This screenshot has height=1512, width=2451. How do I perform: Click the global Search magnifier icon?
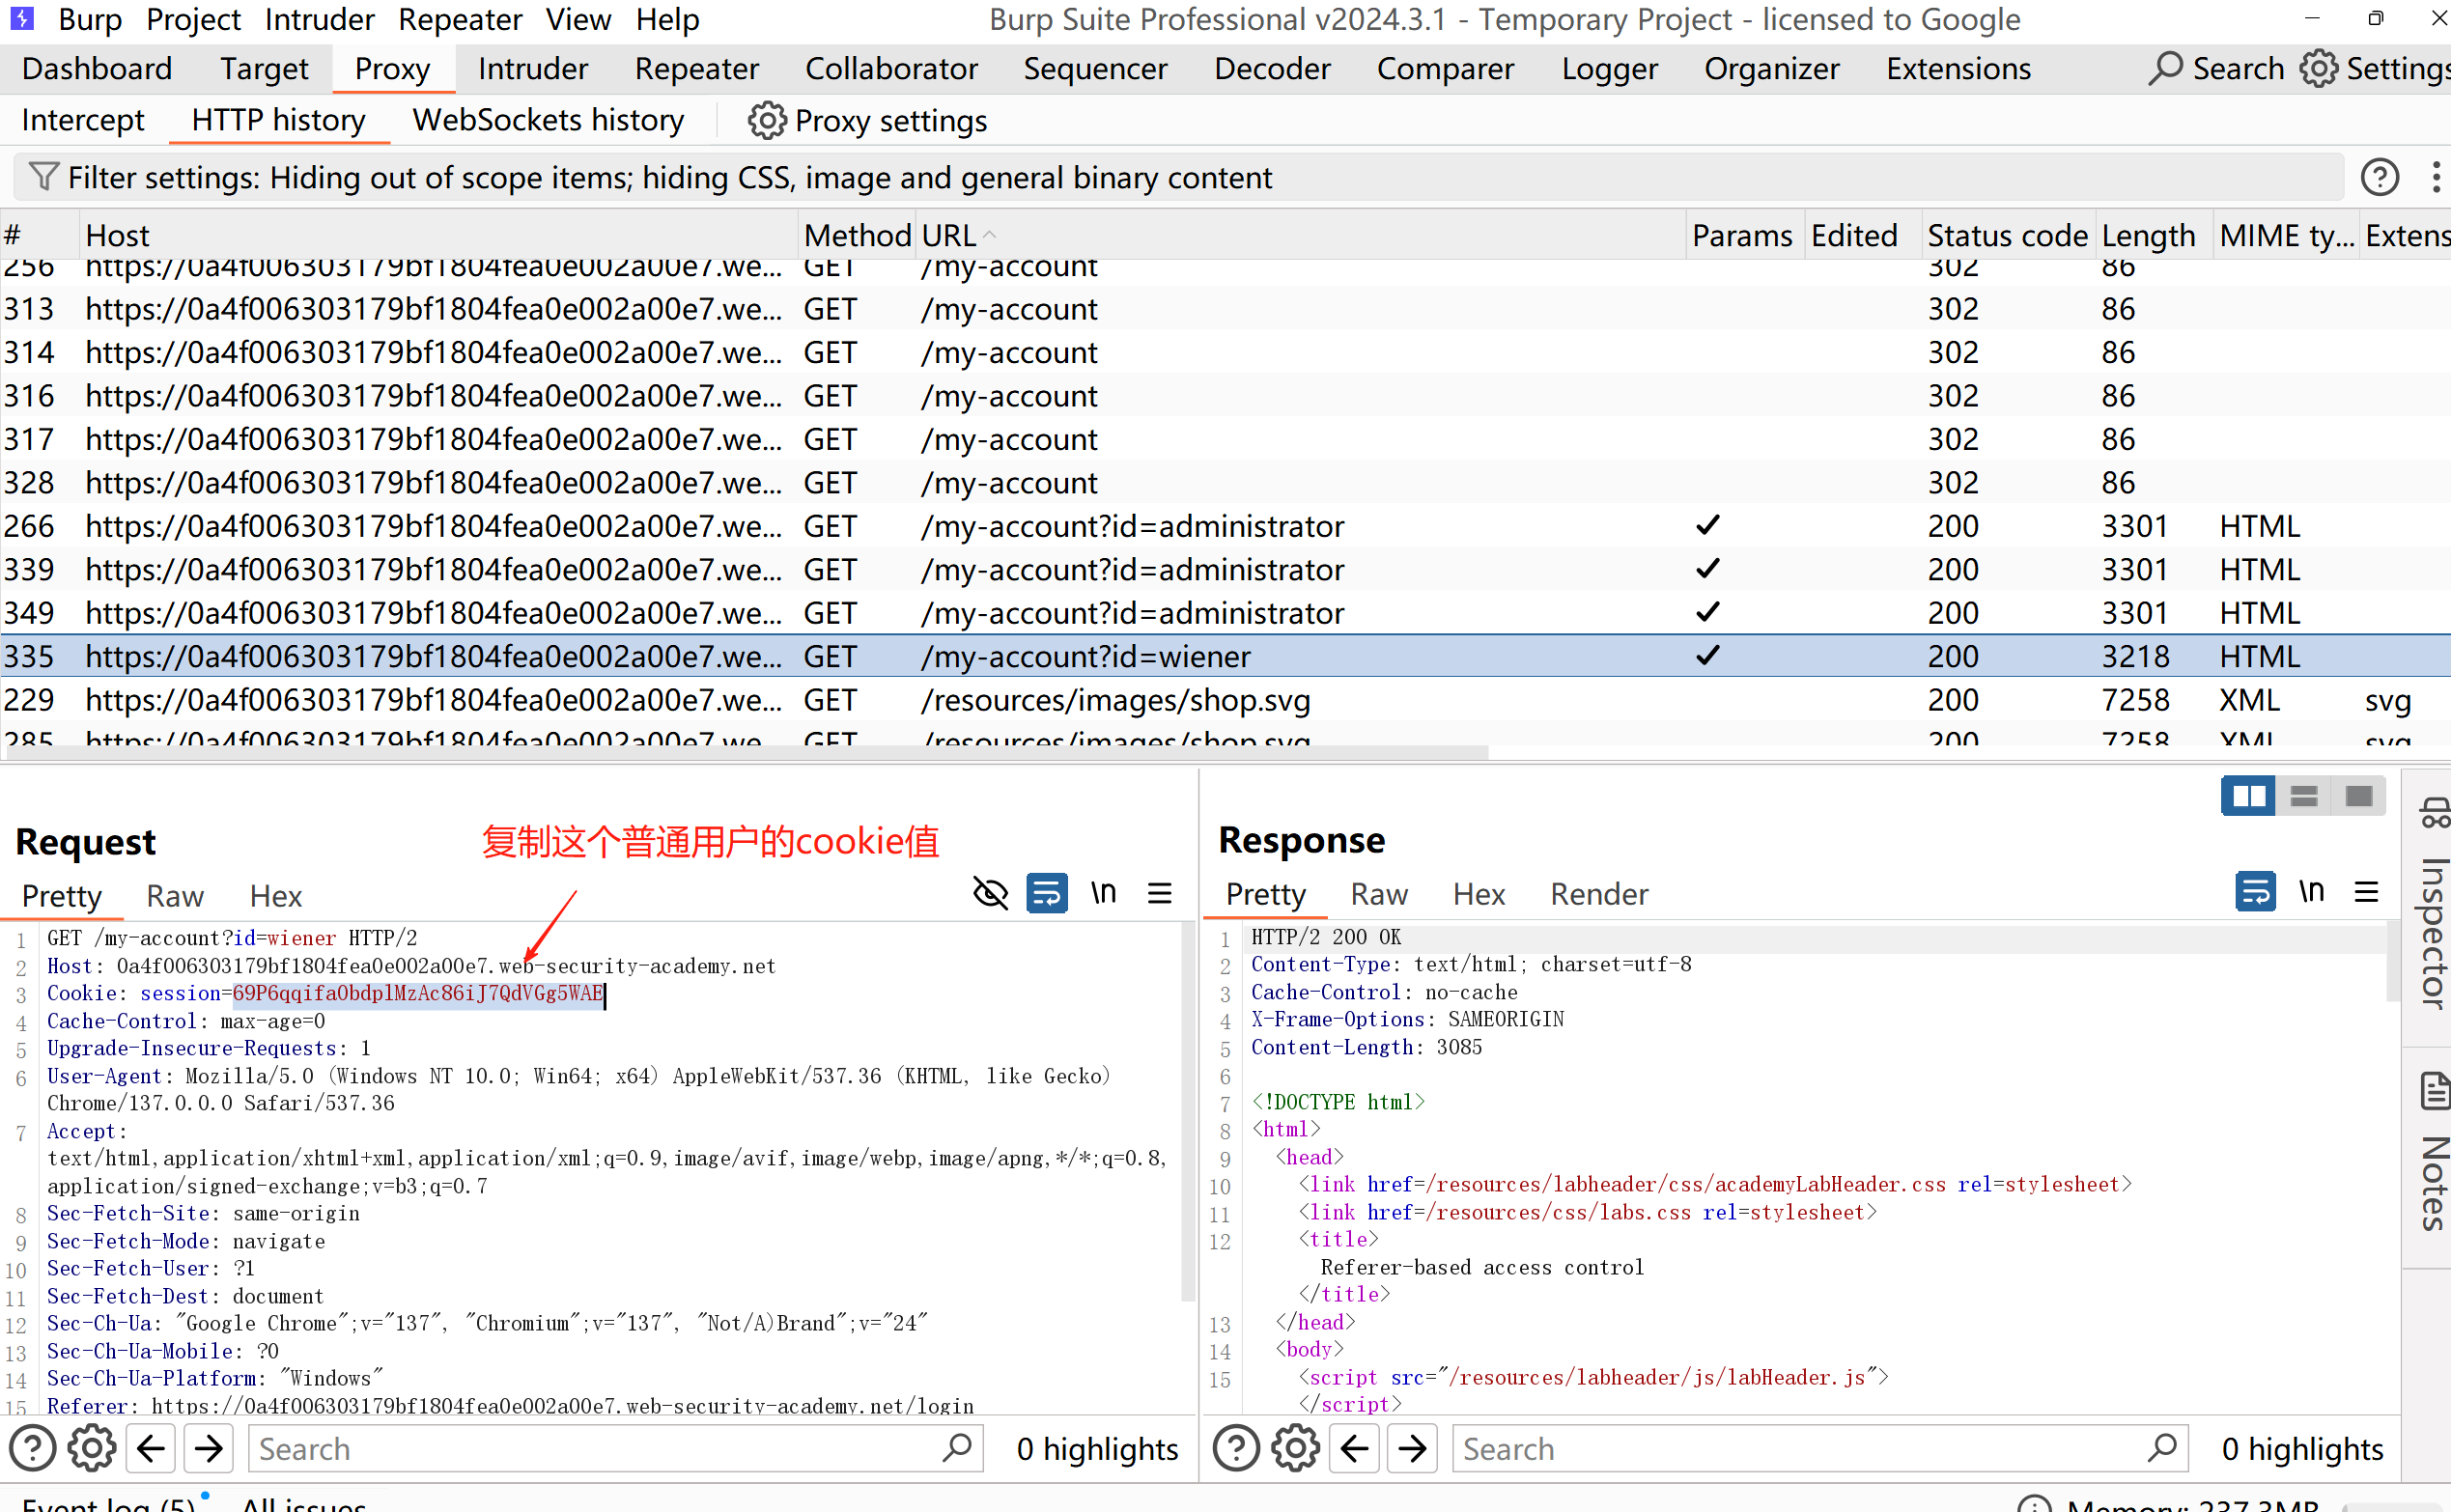click(x=2164, y=68)
